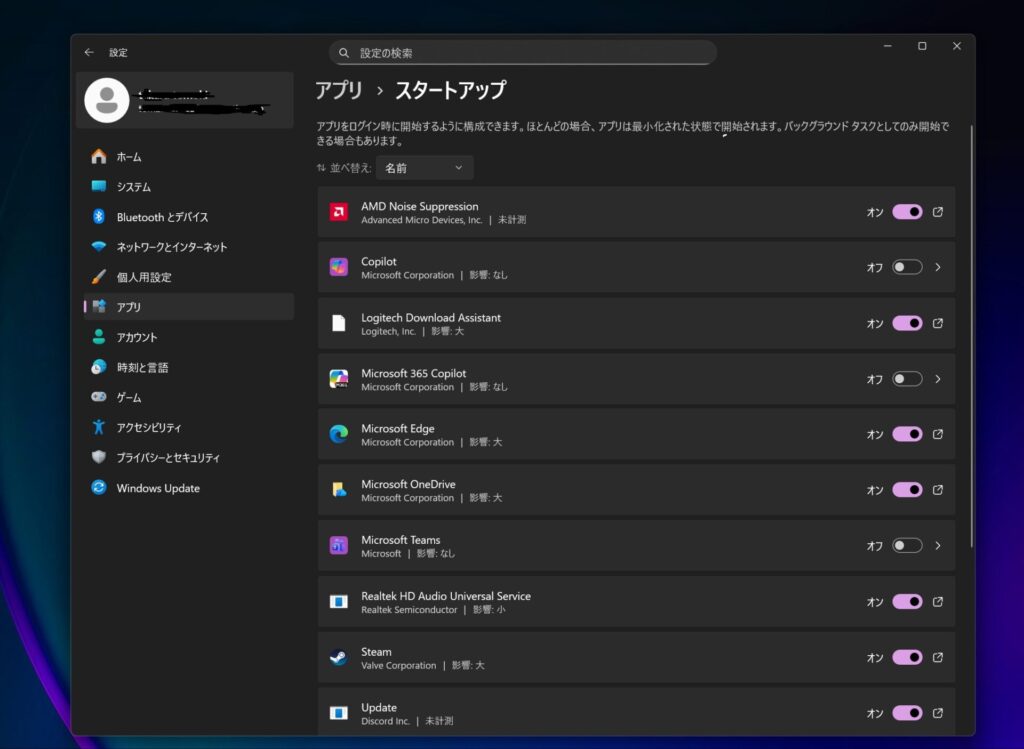Open external link icon for Realtek HD Audio
Screen dimensions: 1024x749
(937, 602)
